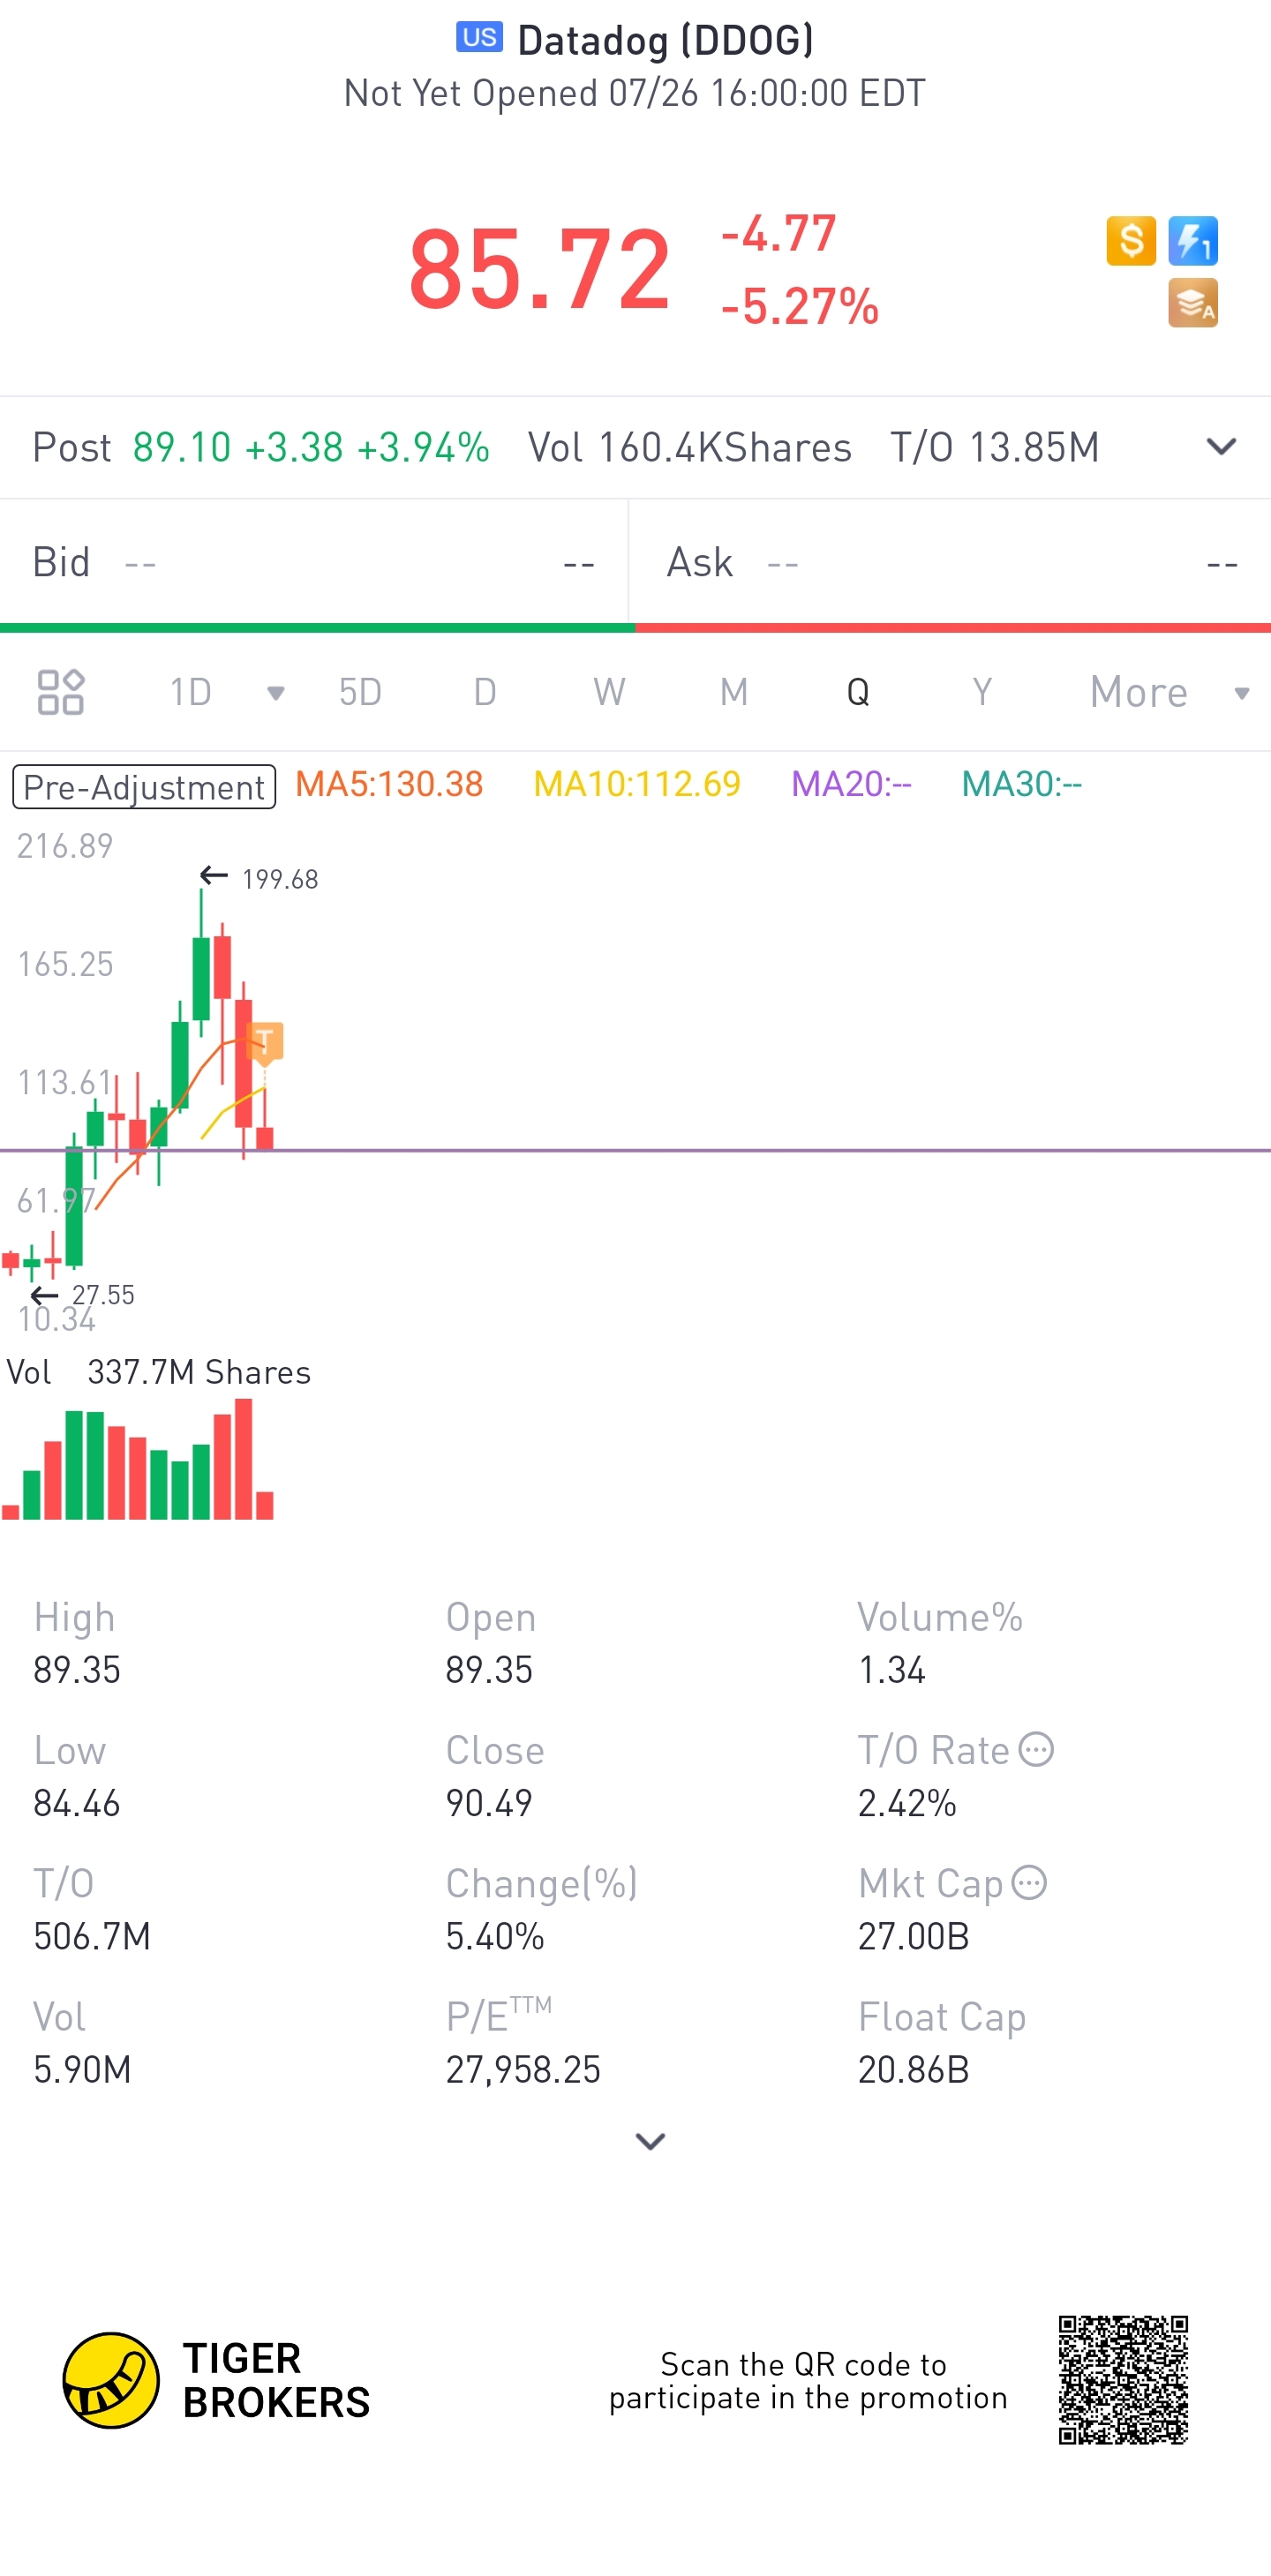
Task: Click the orange dollar sign icon
Action: (x=1130, y=241)
